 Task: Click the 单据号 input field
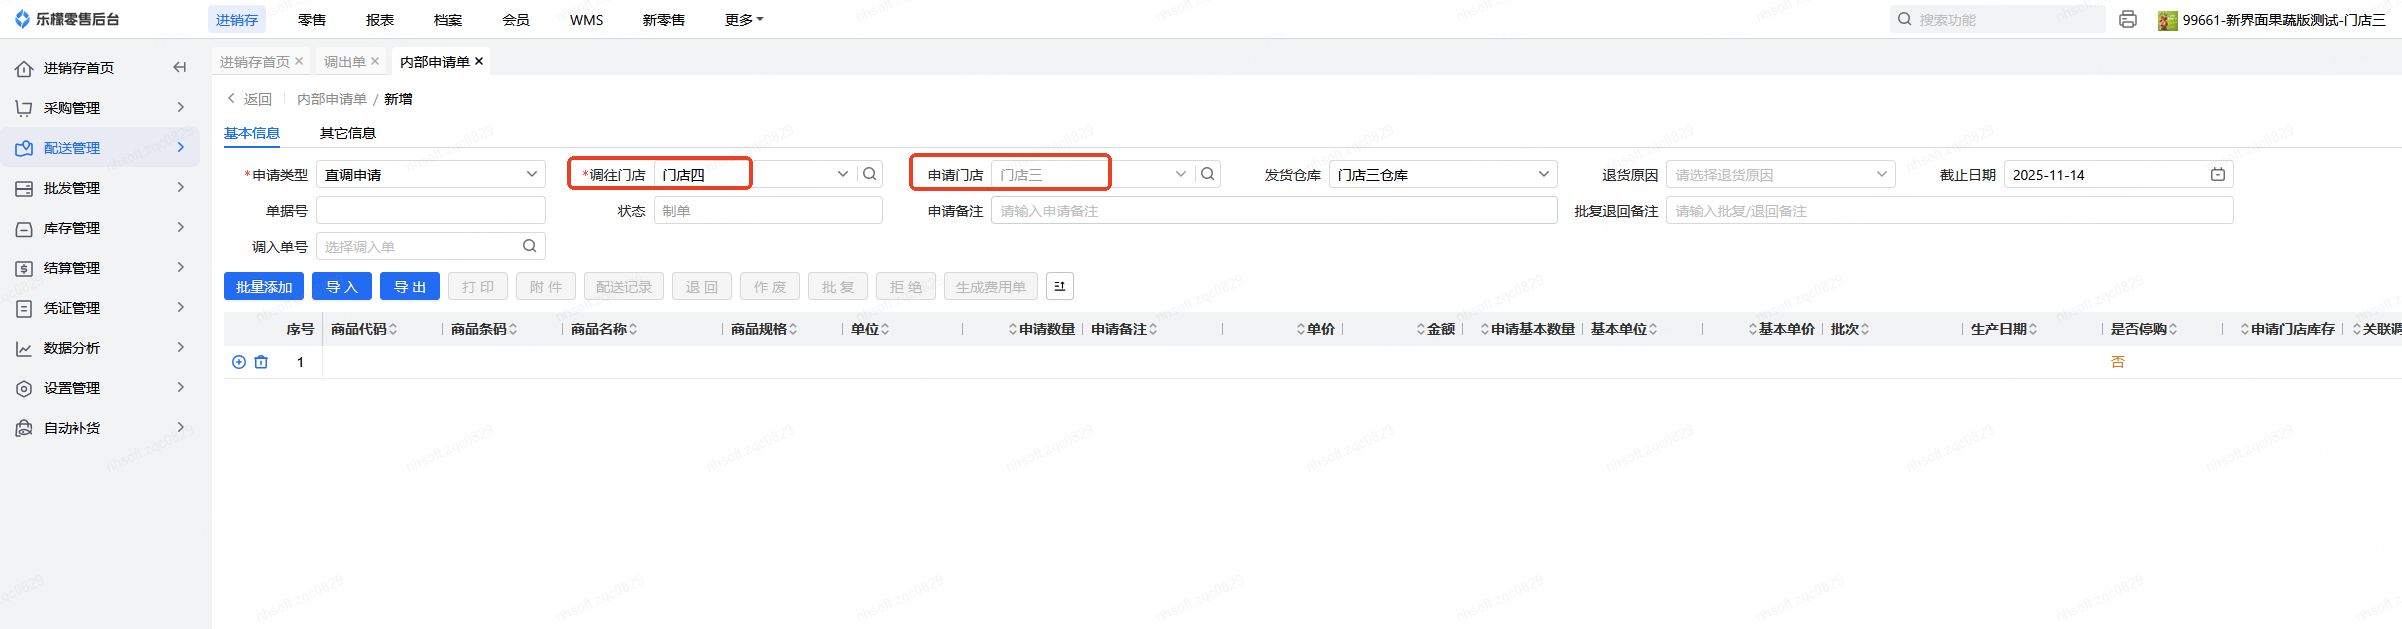431,210
